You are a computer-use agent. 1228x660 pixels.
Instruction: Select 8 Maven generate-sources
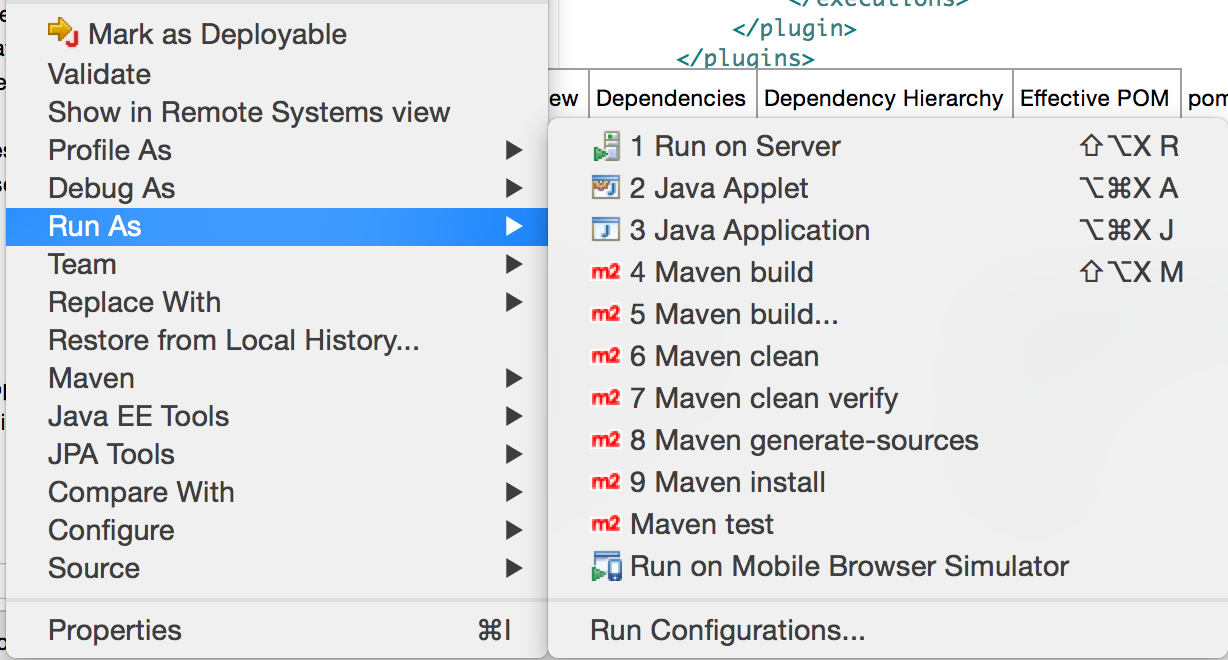[x=888, y=440]
